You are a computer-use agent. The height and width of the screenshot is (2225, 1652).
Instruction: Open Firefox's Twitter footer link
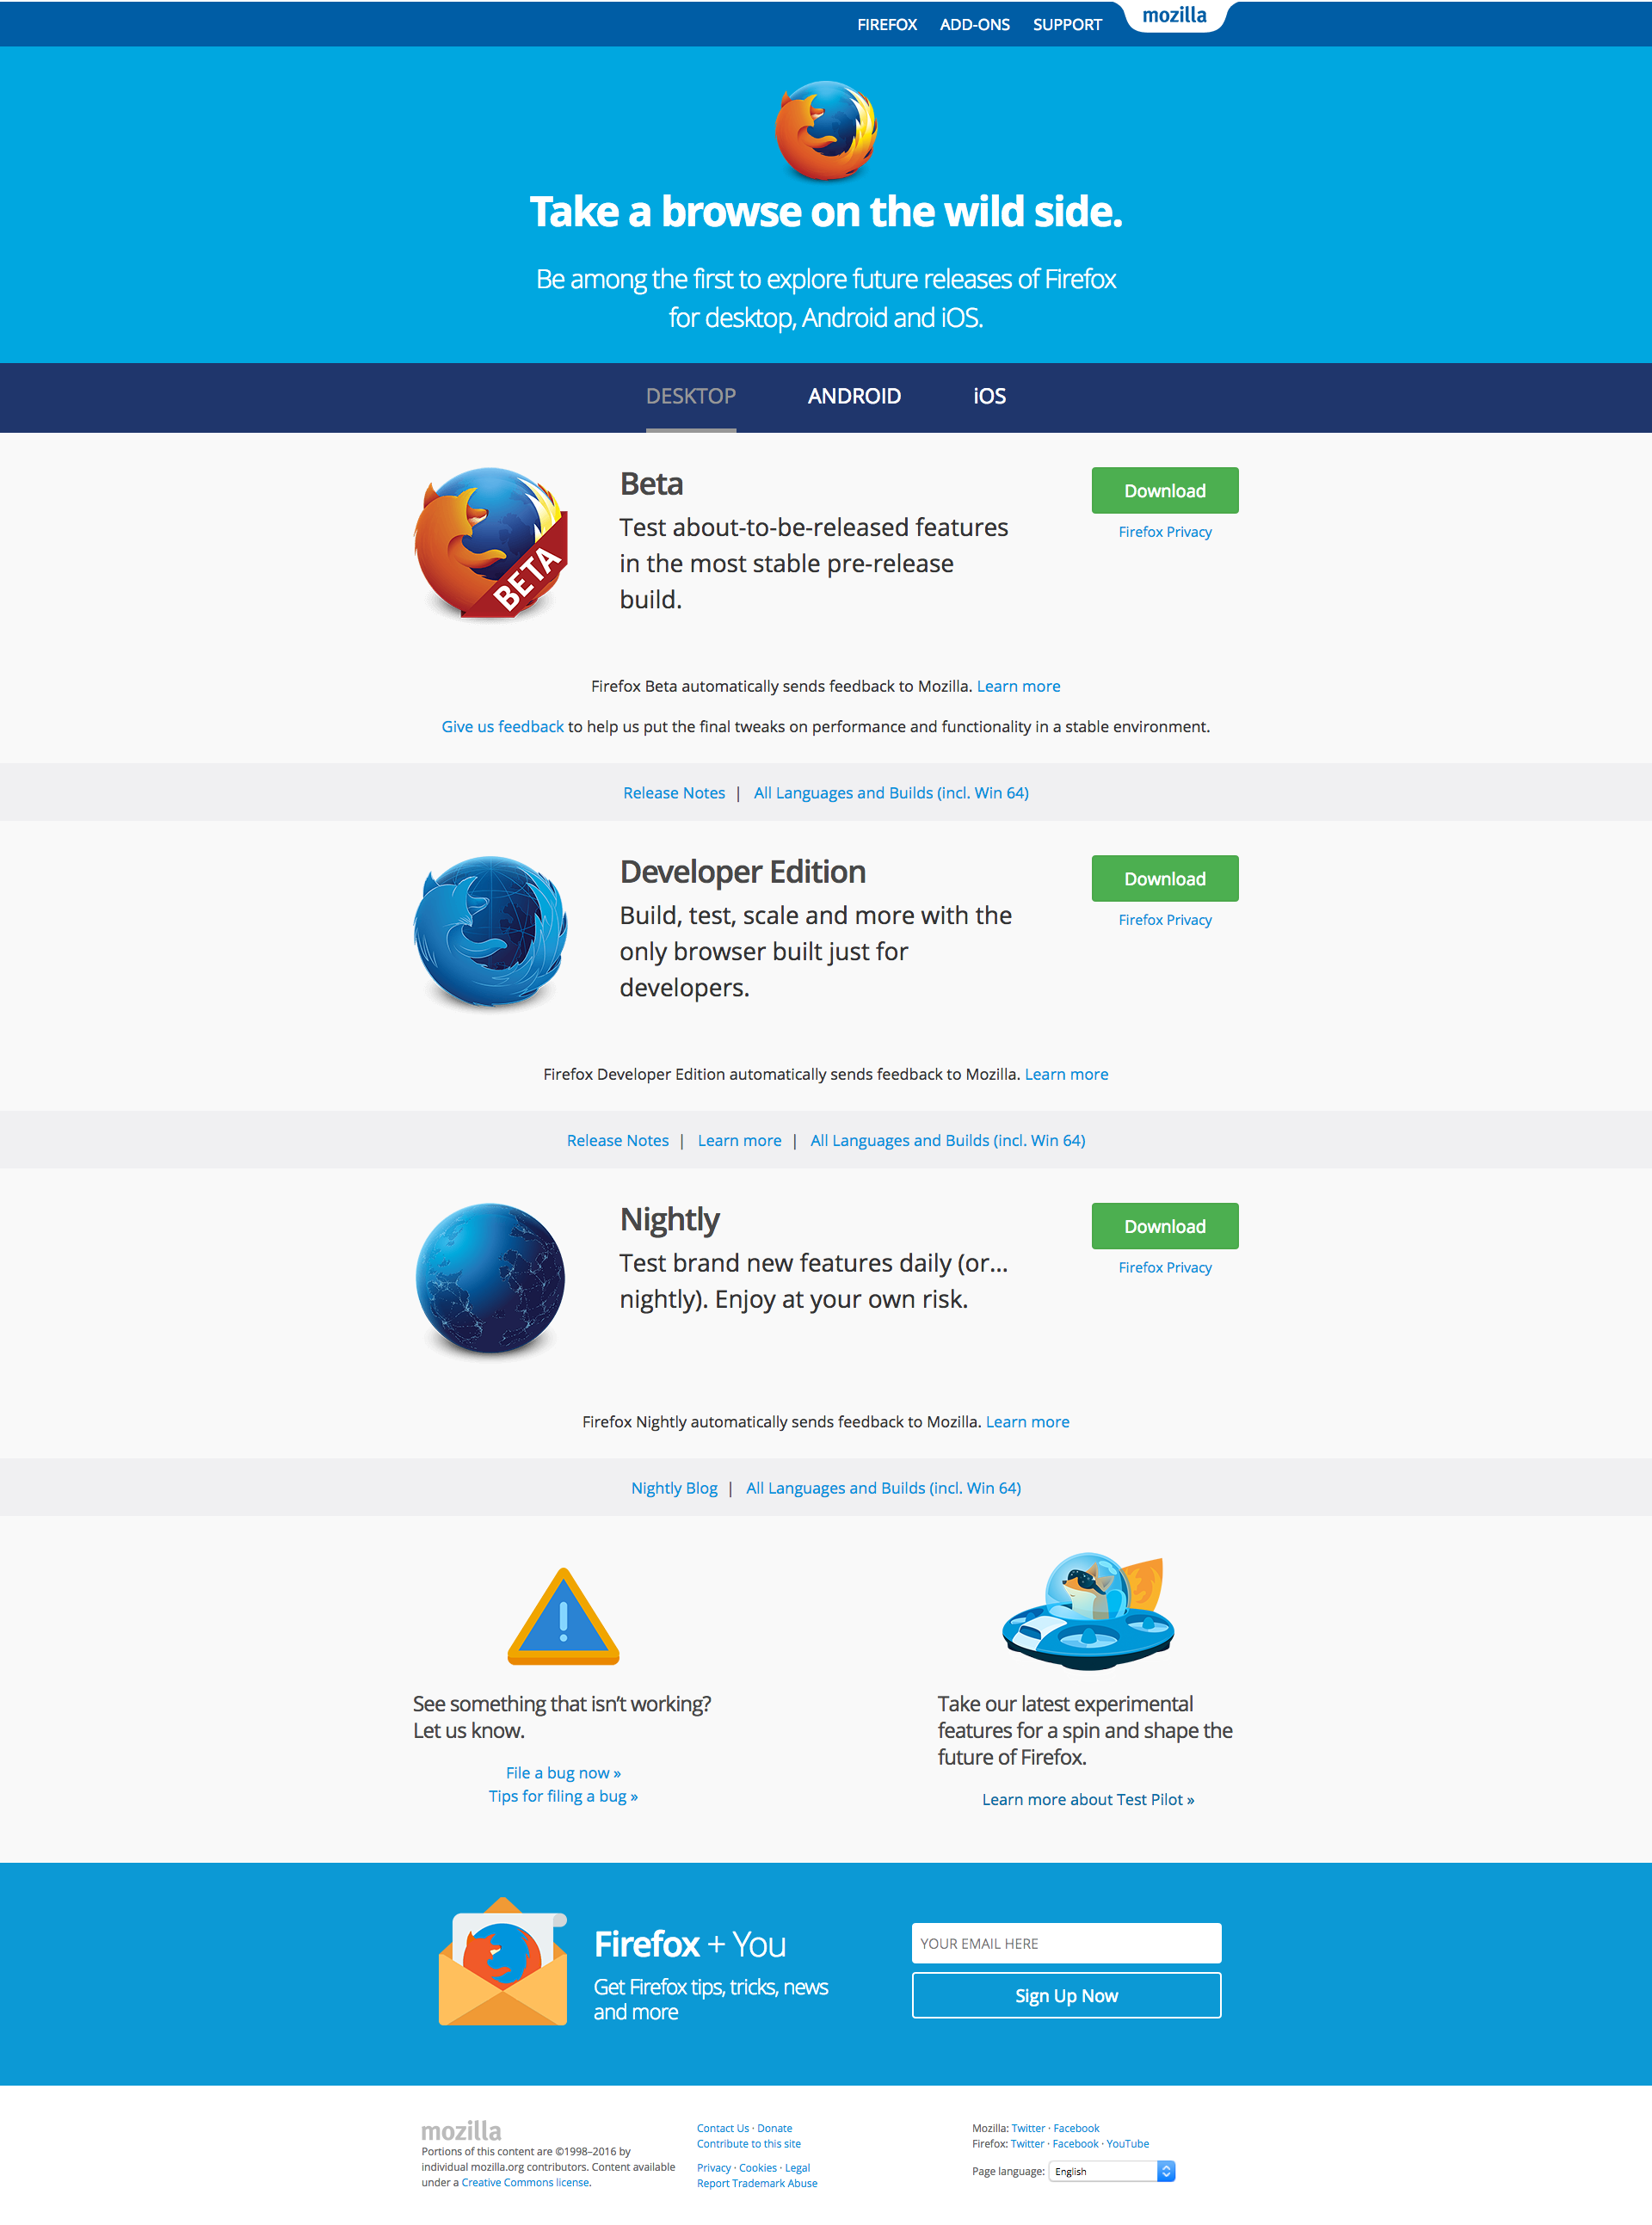(x=1027, y=2143)
